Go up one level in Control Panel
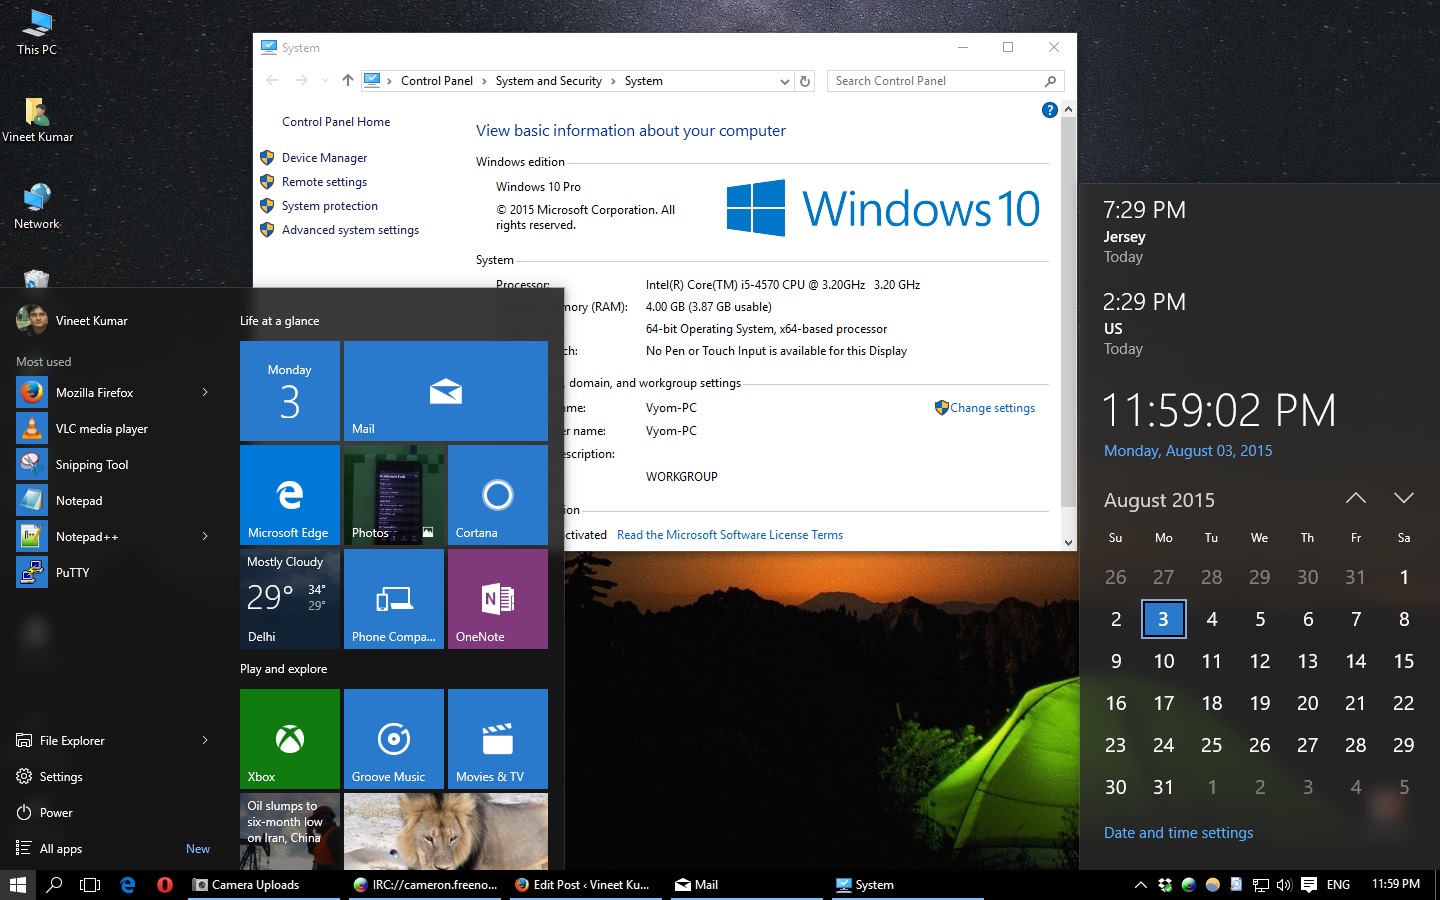This screenshot has width=1440, height=900. 348,81
